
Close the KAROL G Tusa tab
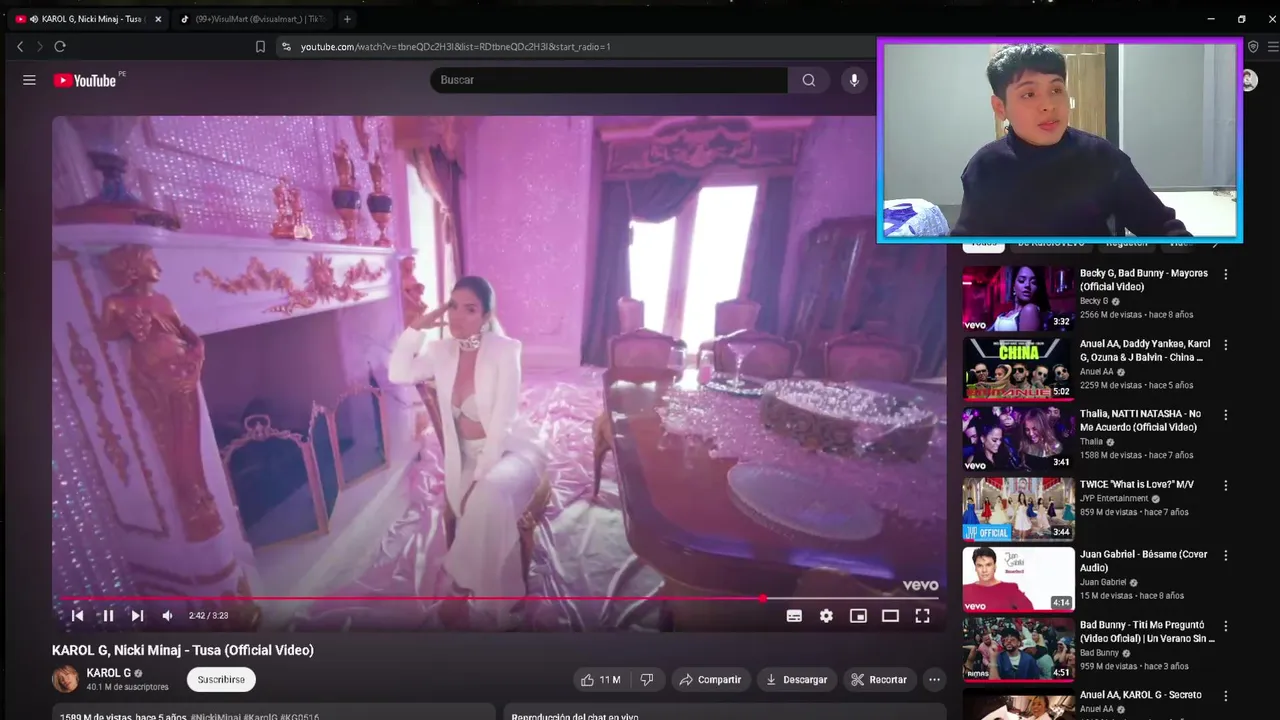(x=157, y=19)
